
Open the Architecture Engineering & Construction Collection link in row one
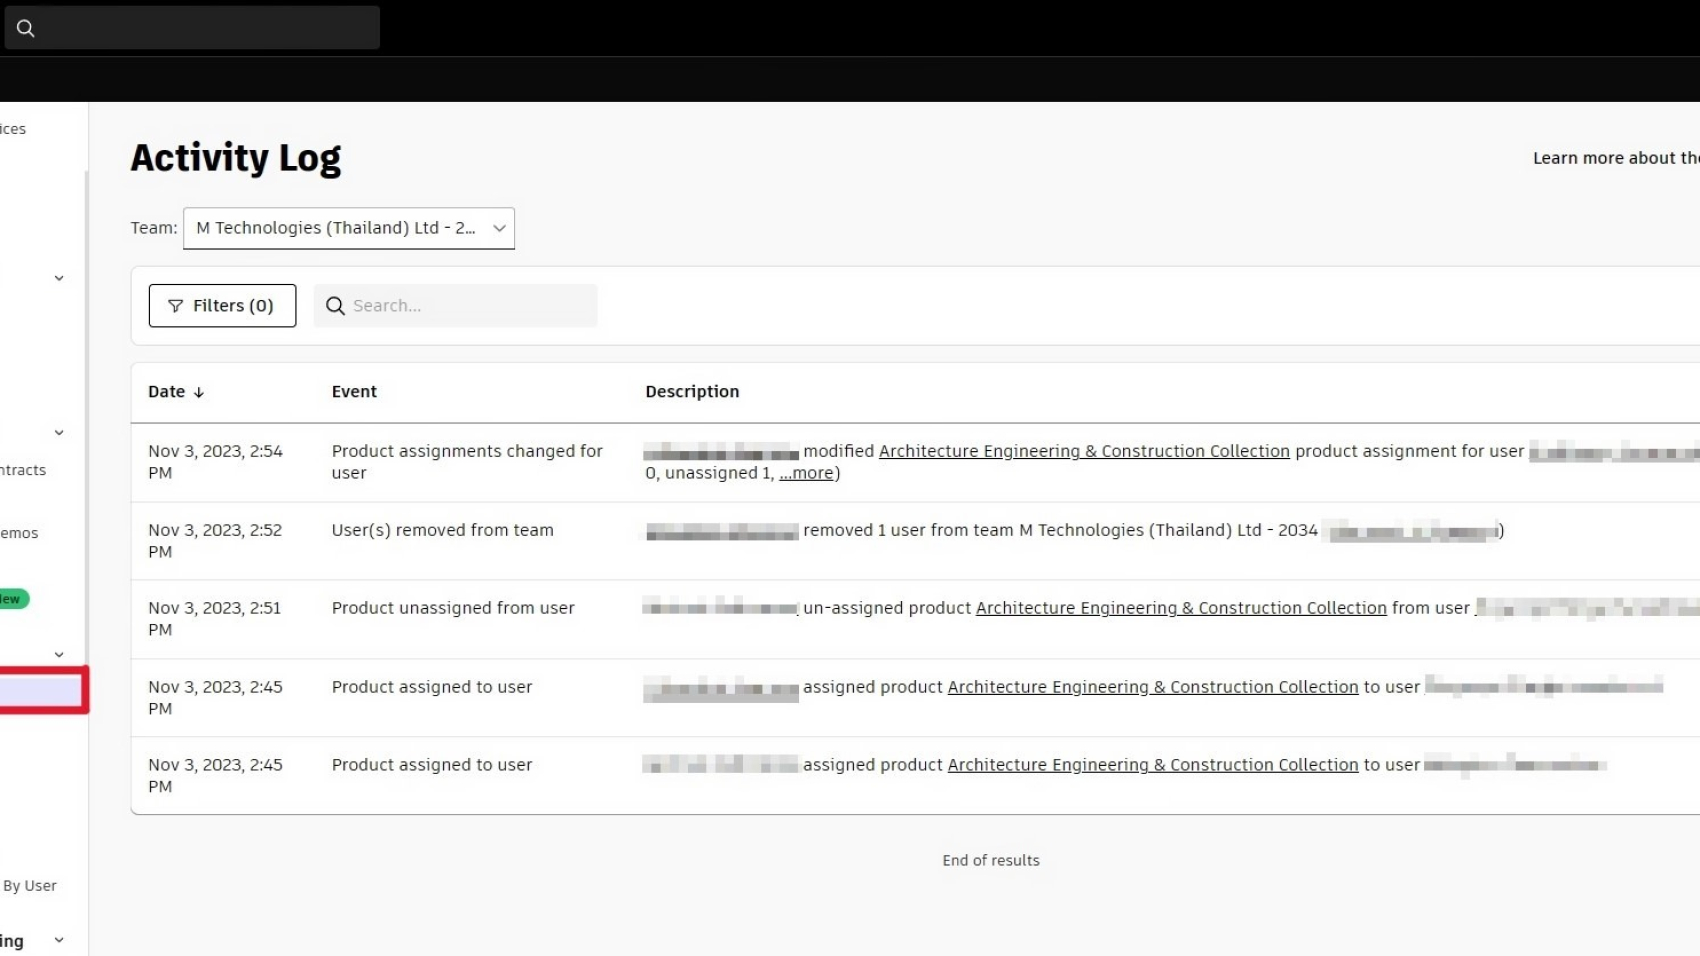pyautogui.click(x=1084, y=451)
